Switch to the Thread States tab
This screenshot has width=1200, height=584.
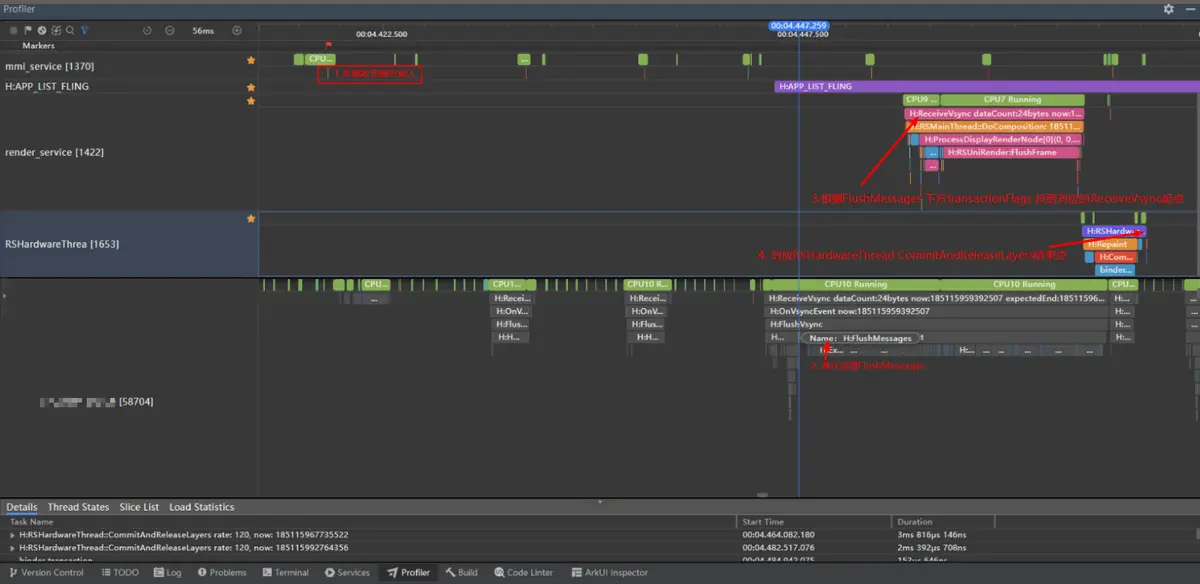coord(78,507)
